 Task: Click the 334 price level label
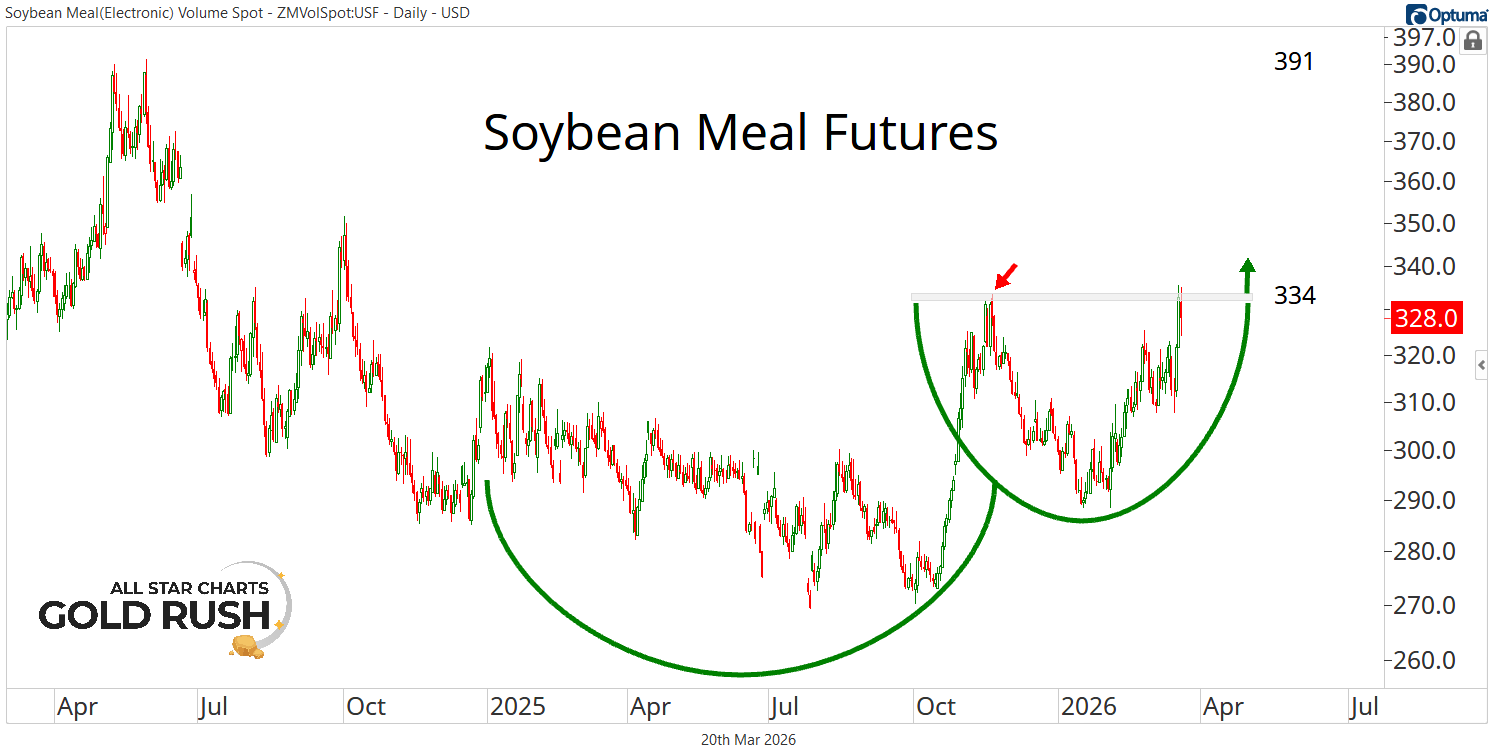(x=1294, y=296)
